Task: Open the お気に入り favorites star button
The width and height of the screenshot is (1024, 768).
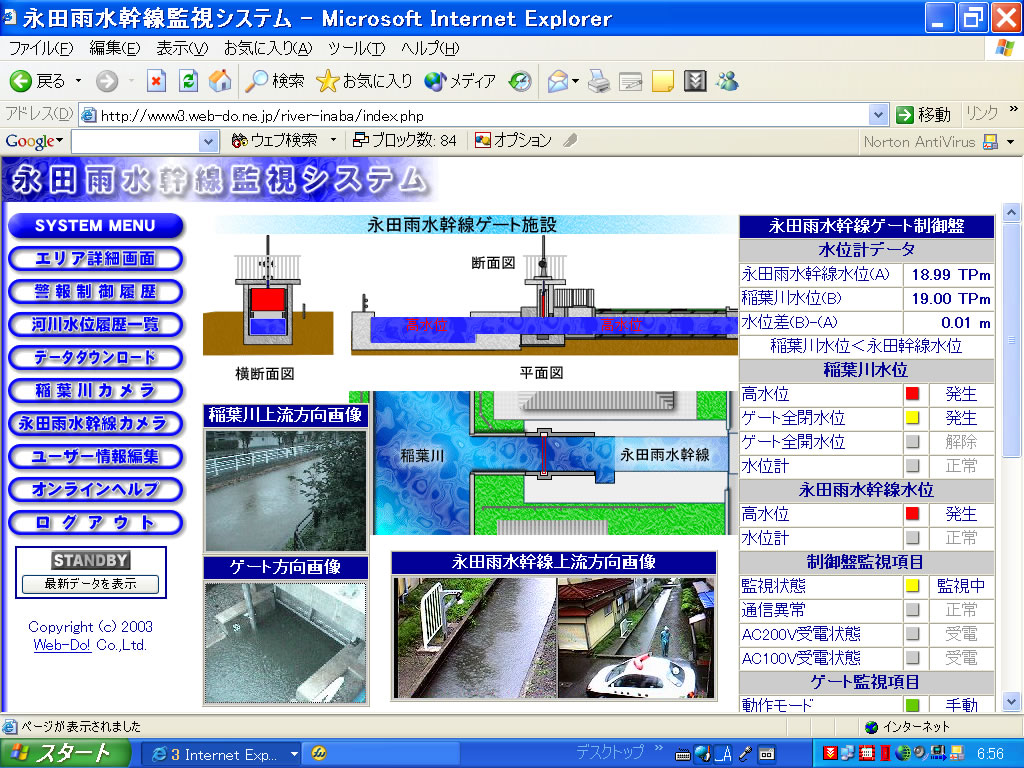Action: (x=364, y=81)
